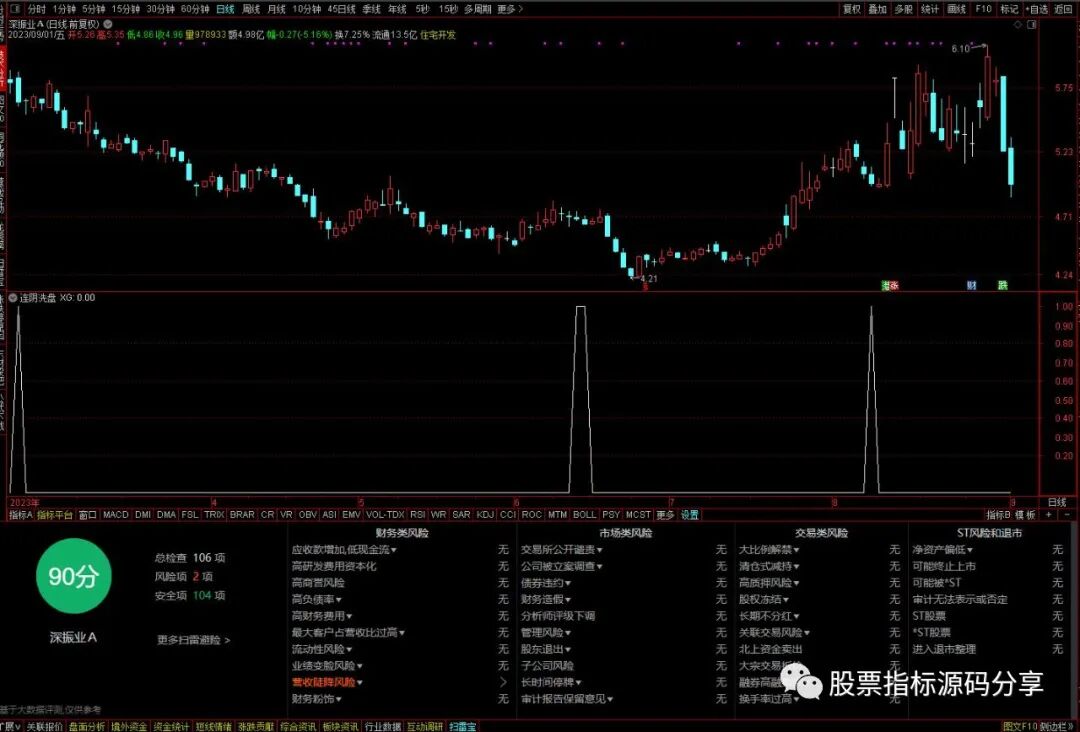This screenshot has width=1080, height=732.
Task: Click the minus button in indicator bar
Action: [x=1067, y=514]
